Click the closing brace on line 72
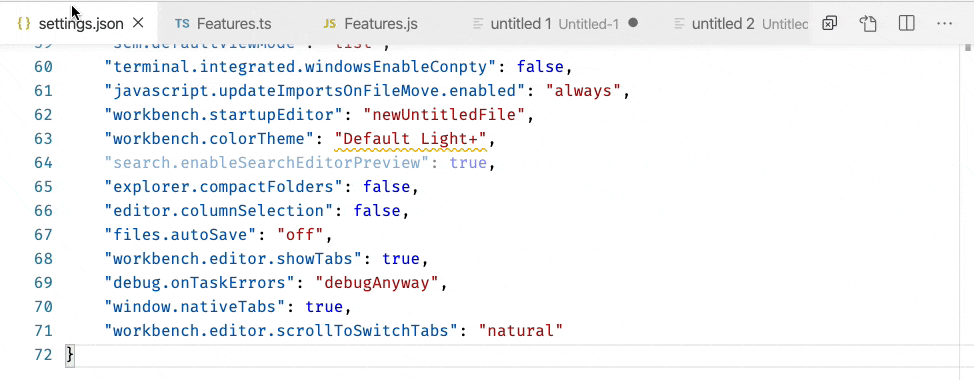 (x=70, y=355)
